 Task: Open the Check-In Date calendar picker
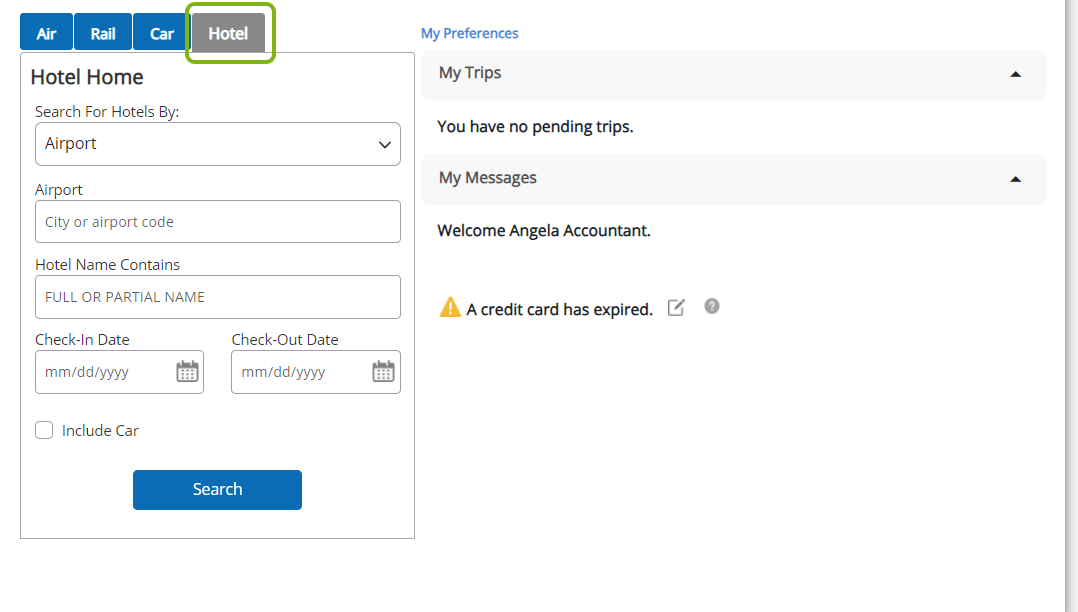pos(187,371)
